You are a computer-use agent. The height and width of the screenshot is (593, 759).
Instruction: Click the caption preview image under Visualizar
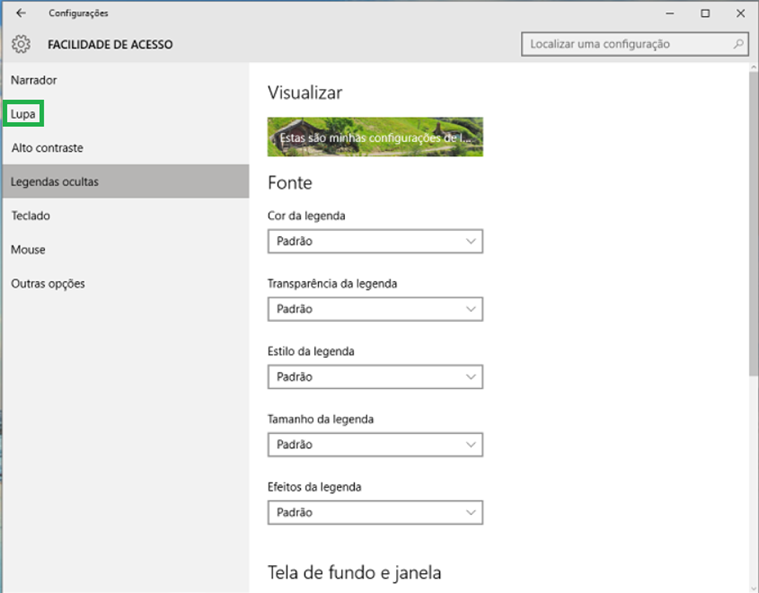375,137
